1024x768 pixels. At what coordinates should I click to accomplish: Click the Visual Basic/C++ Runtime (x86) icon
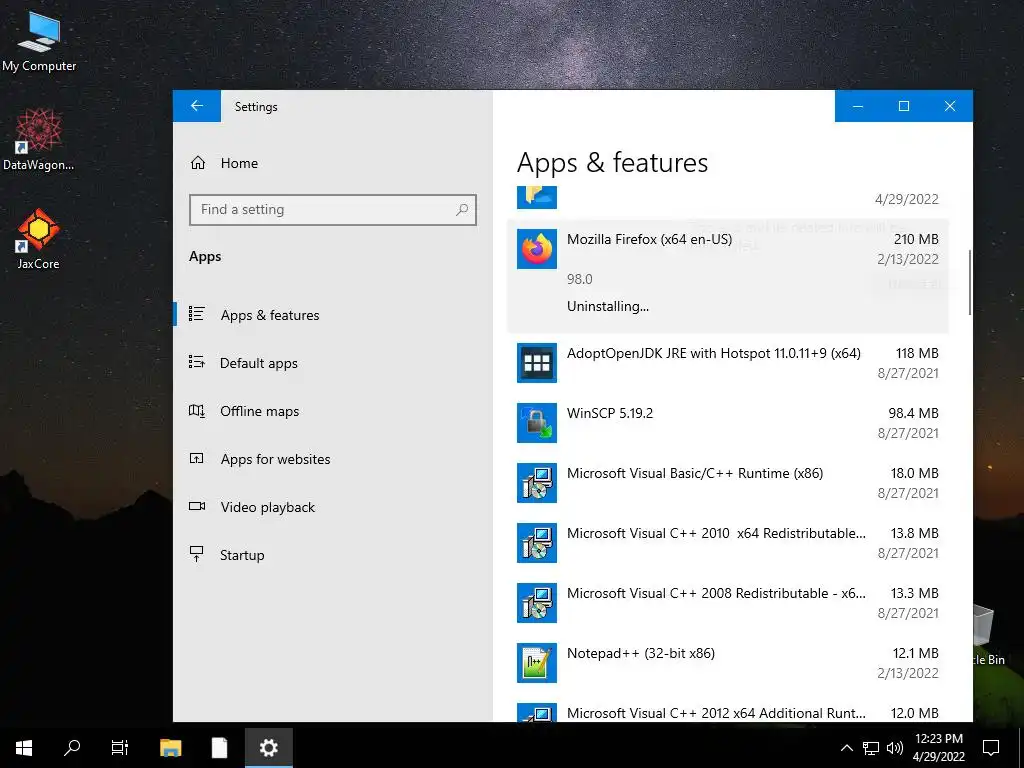click(x=537, y=483)
